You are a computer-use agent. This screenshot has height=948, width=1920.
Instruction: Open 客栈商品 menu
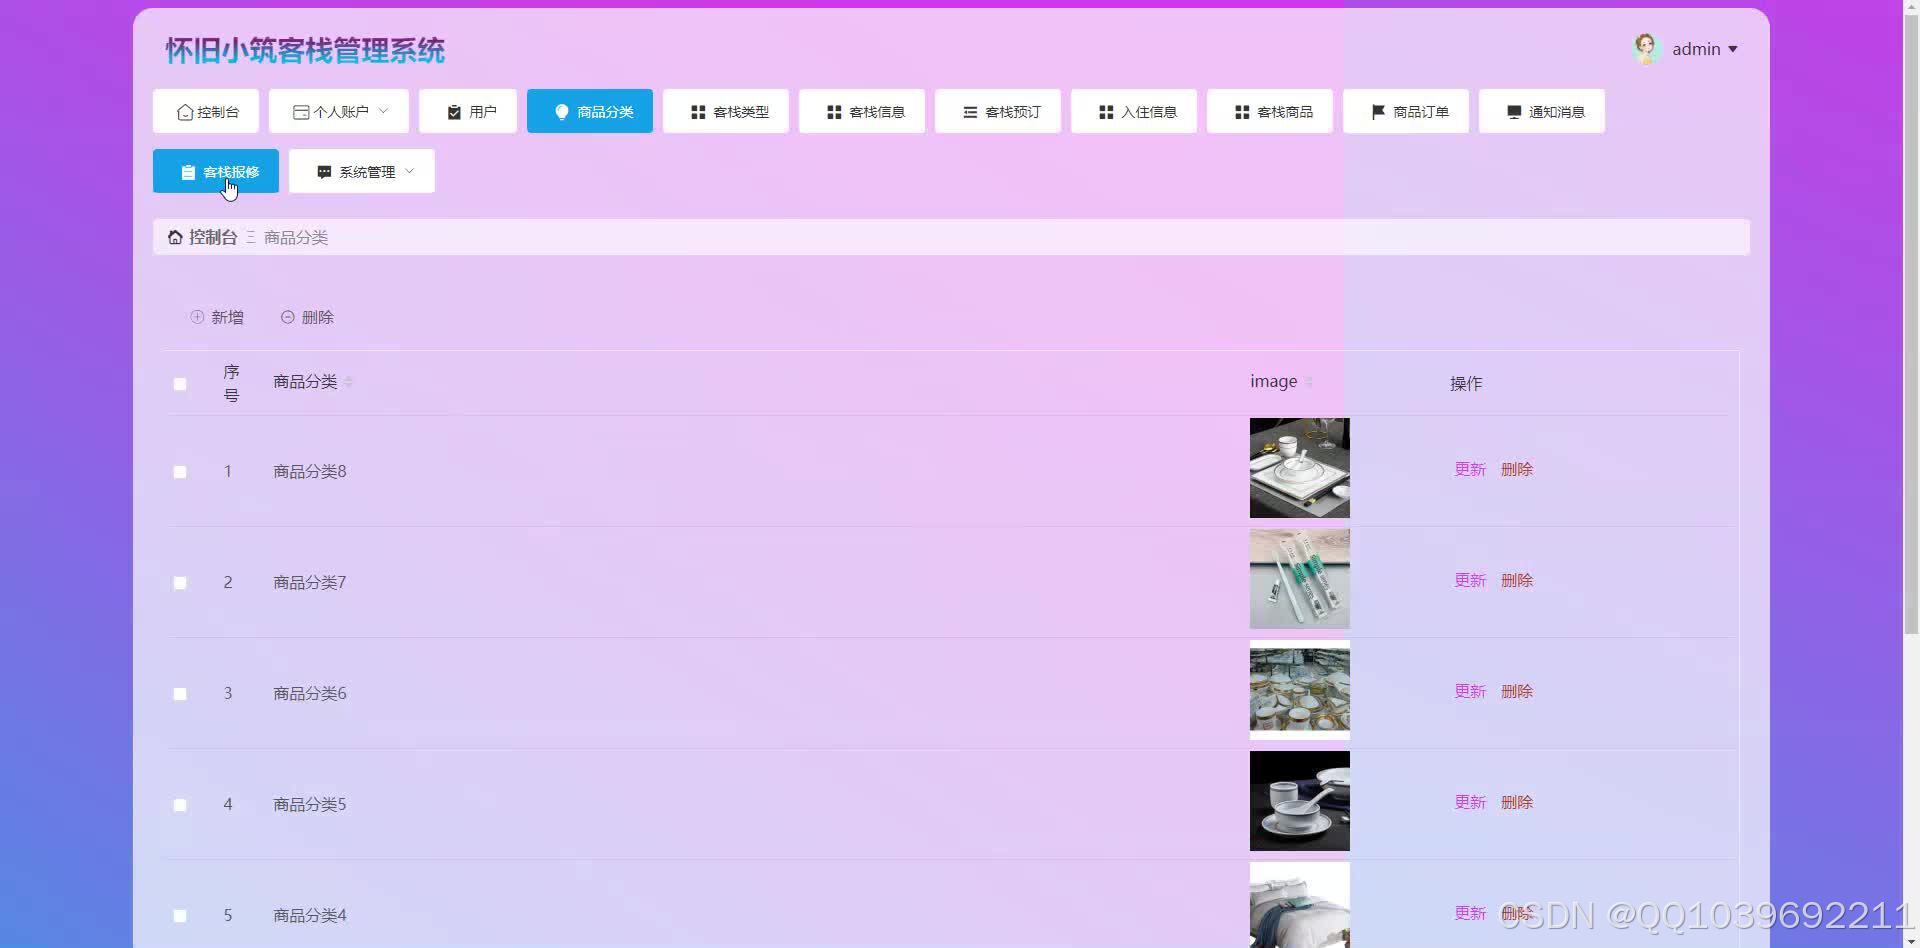(x=1270, y=111)
